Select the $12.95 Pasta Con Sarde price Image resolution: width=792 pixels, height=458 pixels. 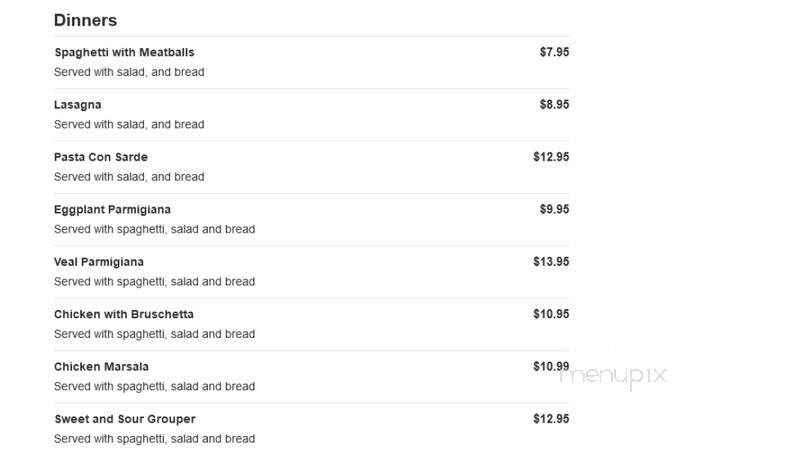[x=551, y=157]
